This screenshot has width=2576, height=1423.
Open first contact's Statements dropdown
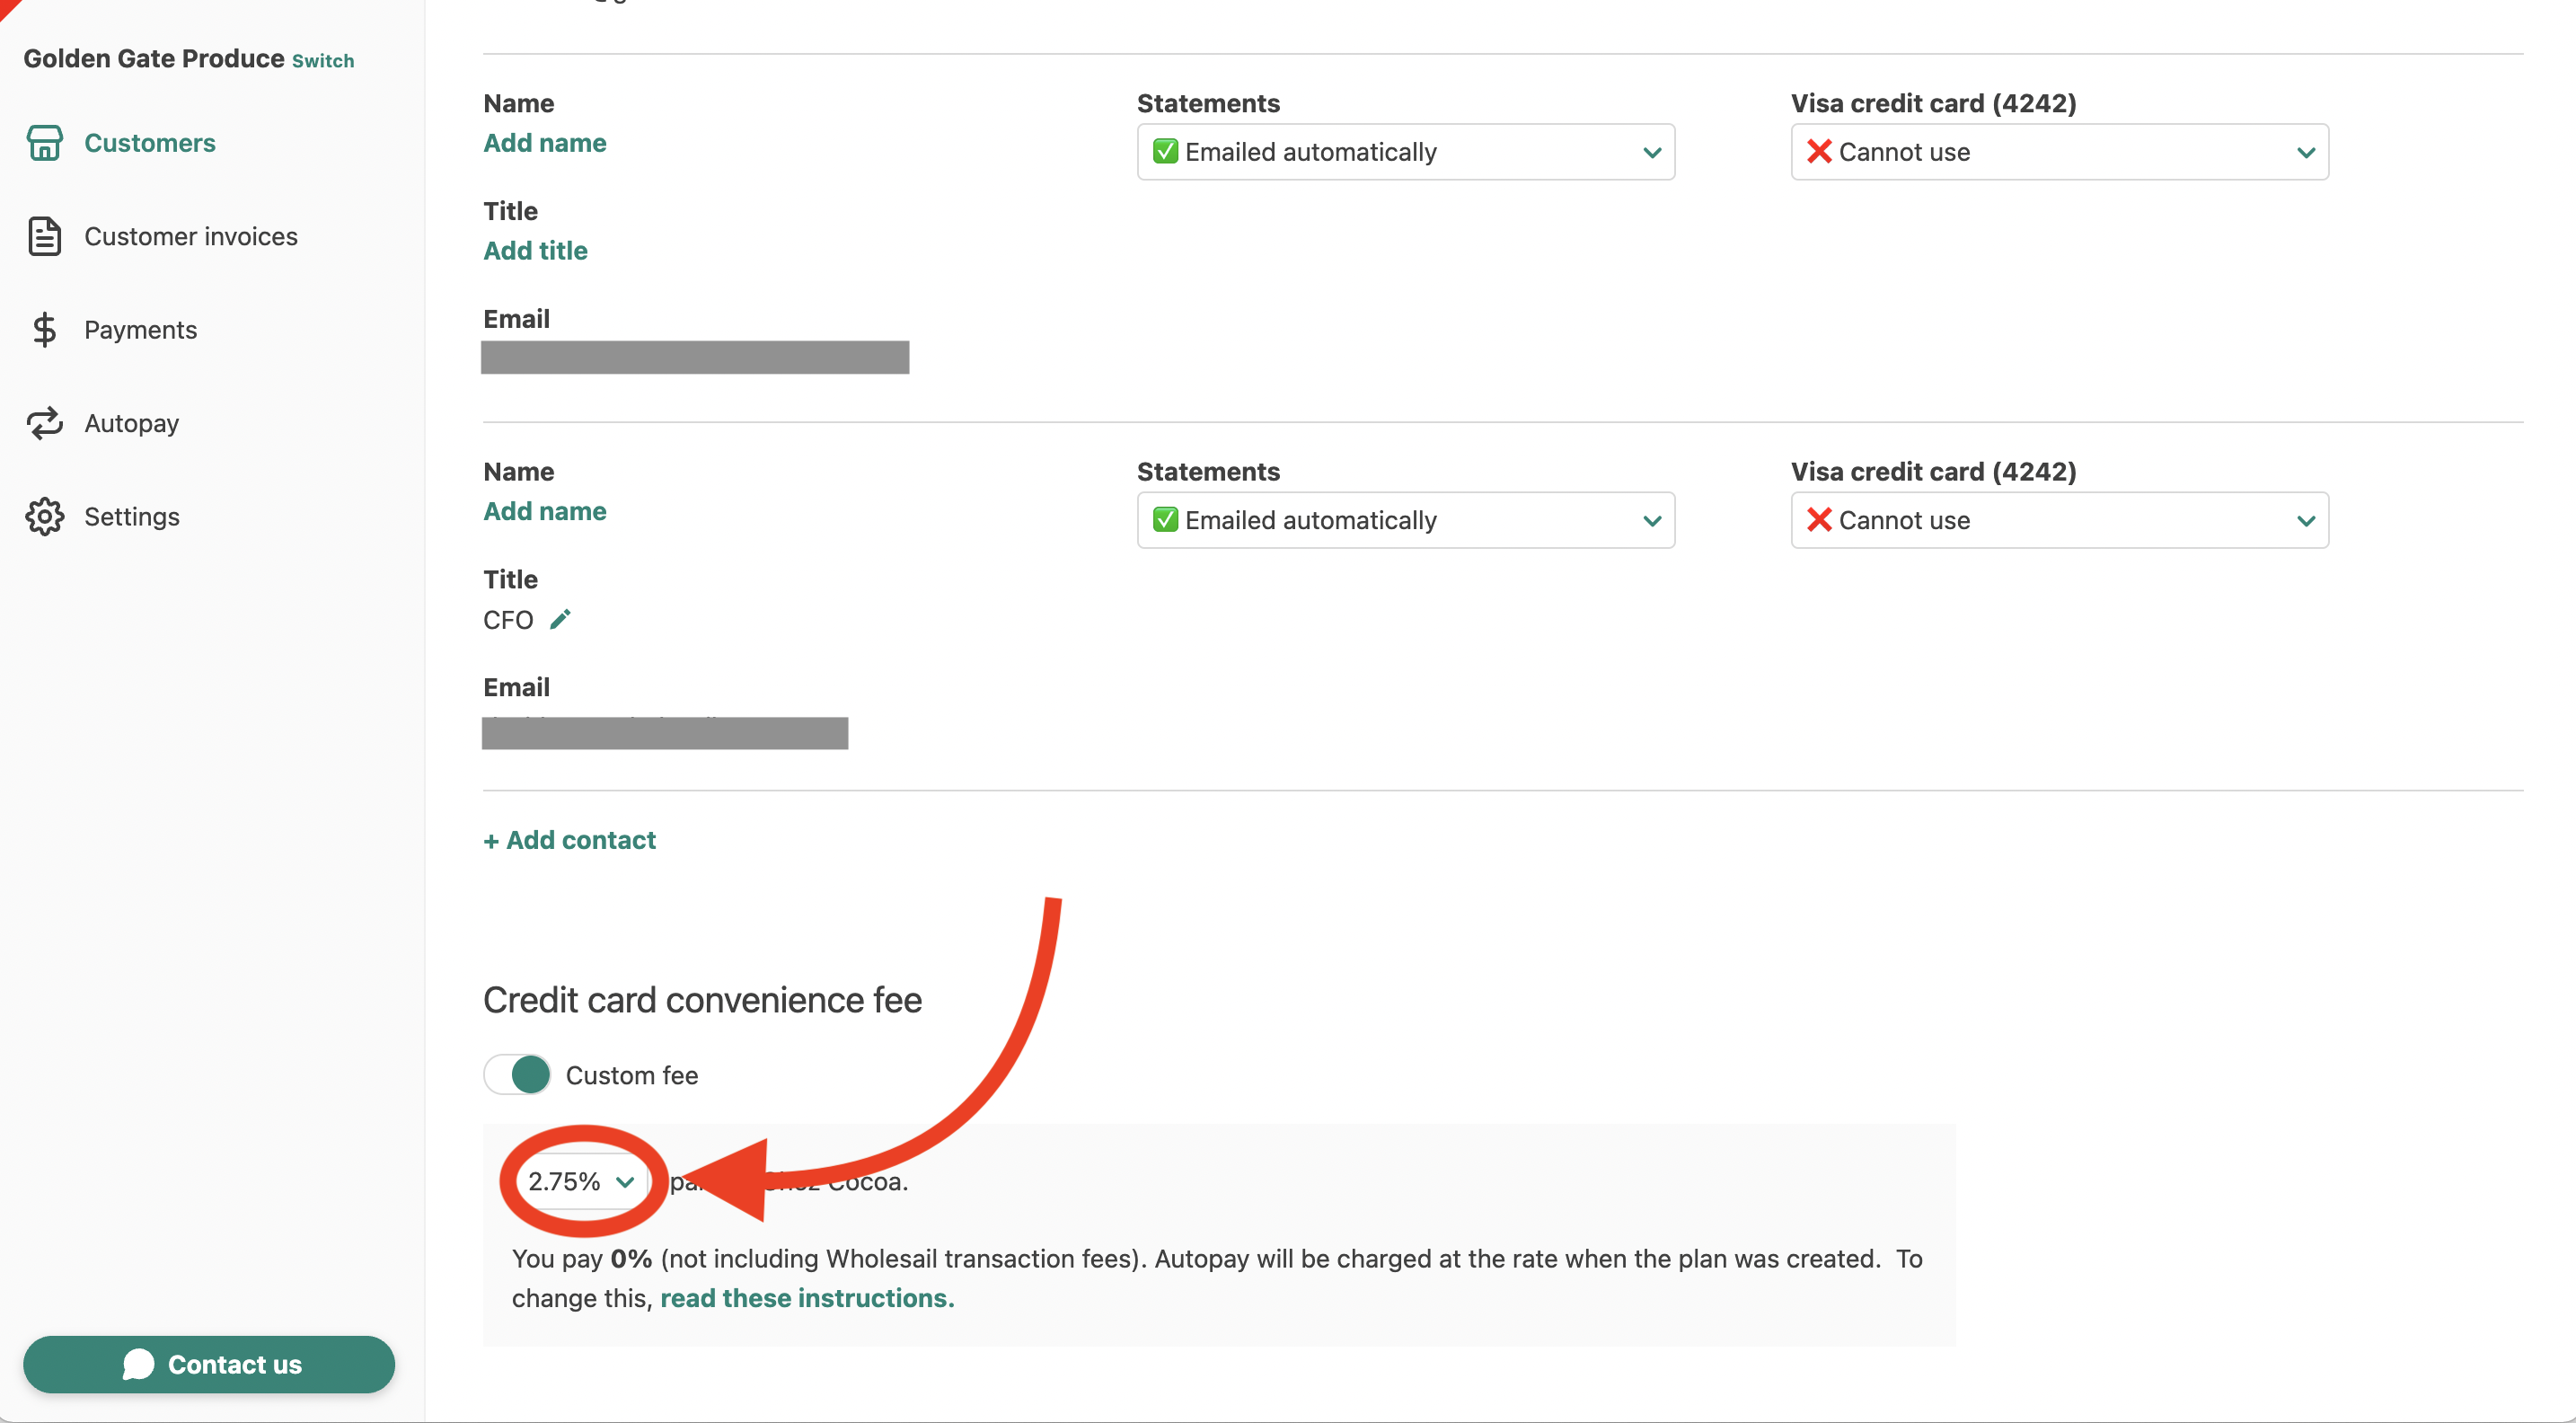1405,153
